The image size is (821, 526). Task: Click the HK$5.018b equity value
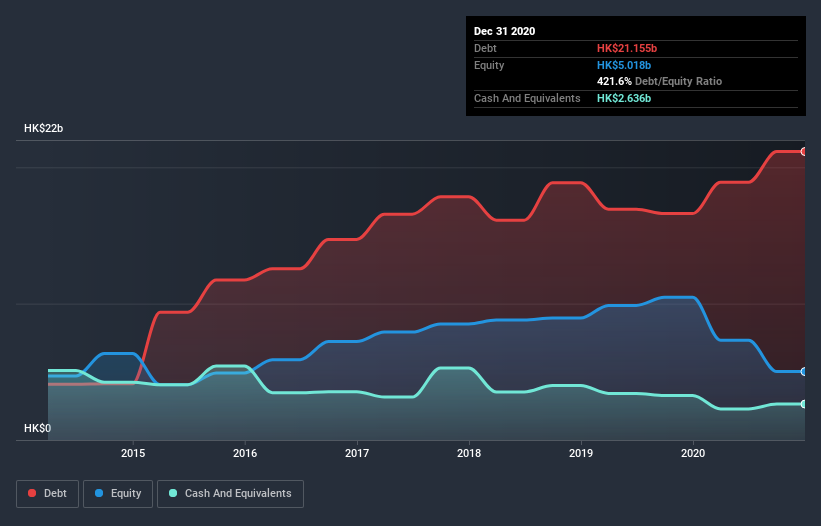(x=624, y=65)
